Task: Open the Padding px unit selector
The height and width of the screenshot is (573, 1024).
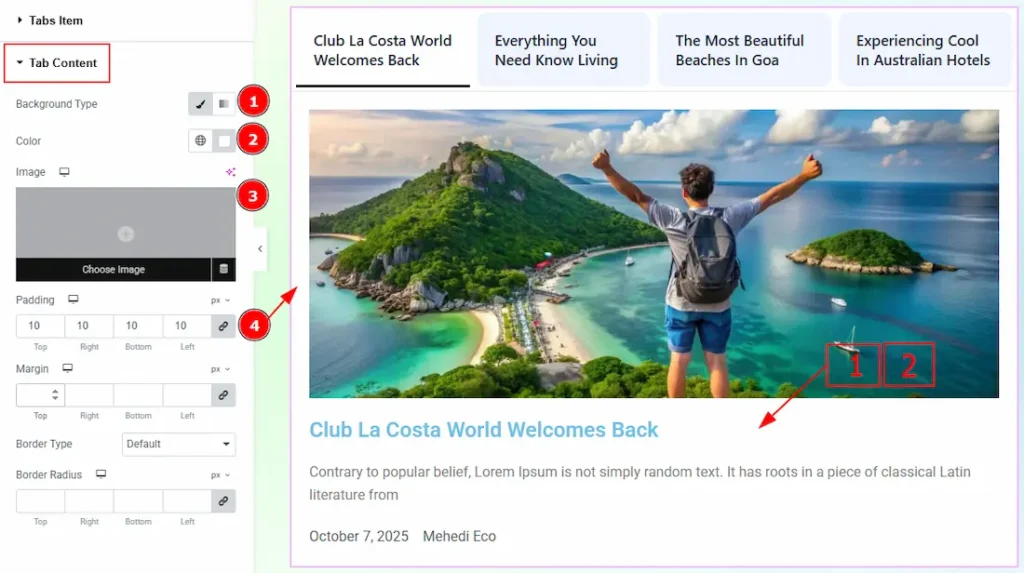Action: [x=220, y=301]
